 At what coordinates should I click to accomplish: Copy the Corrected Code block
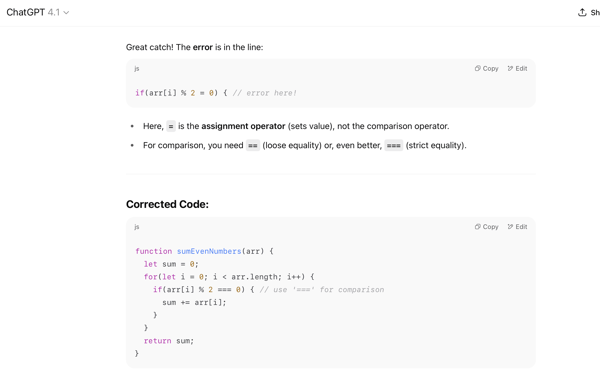pos(487,227)
